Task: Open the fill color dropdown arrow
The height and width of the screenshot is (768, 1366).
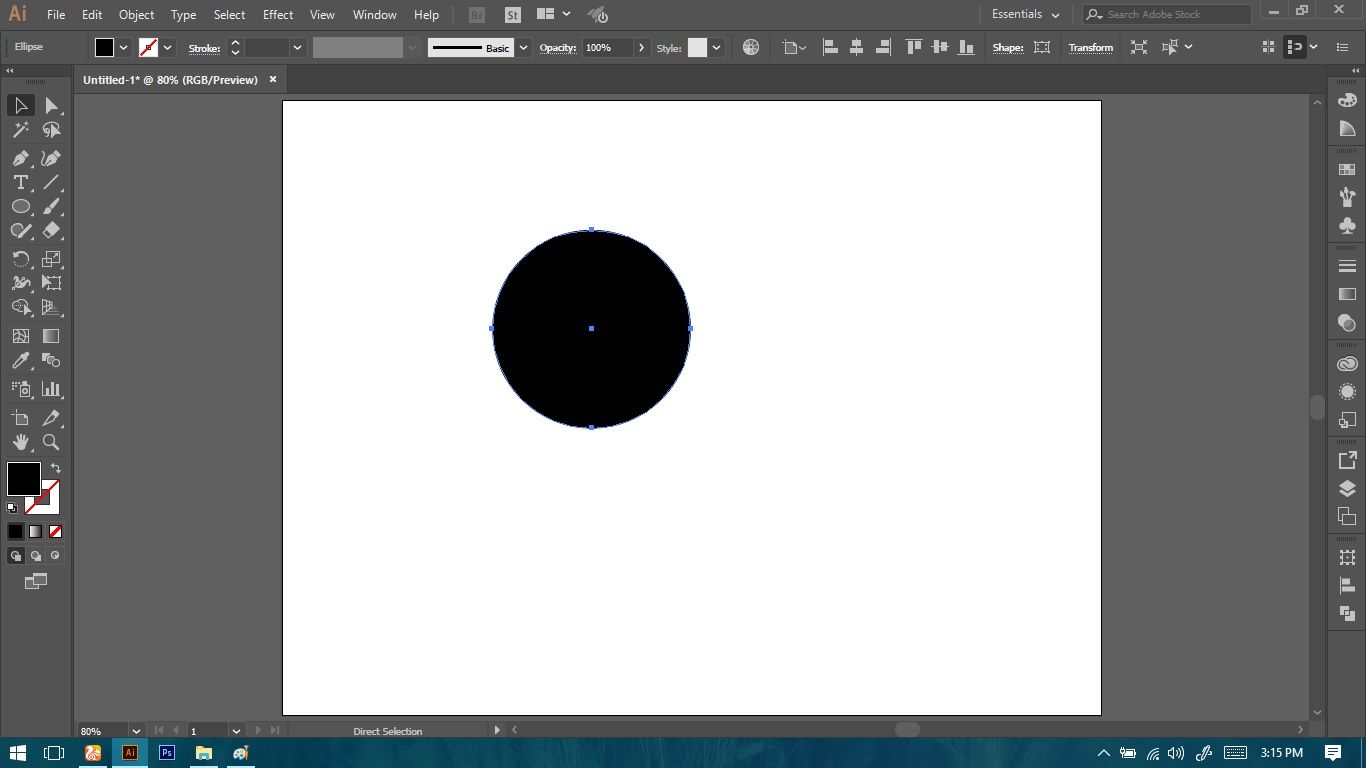Action: [x=124, y=47]
